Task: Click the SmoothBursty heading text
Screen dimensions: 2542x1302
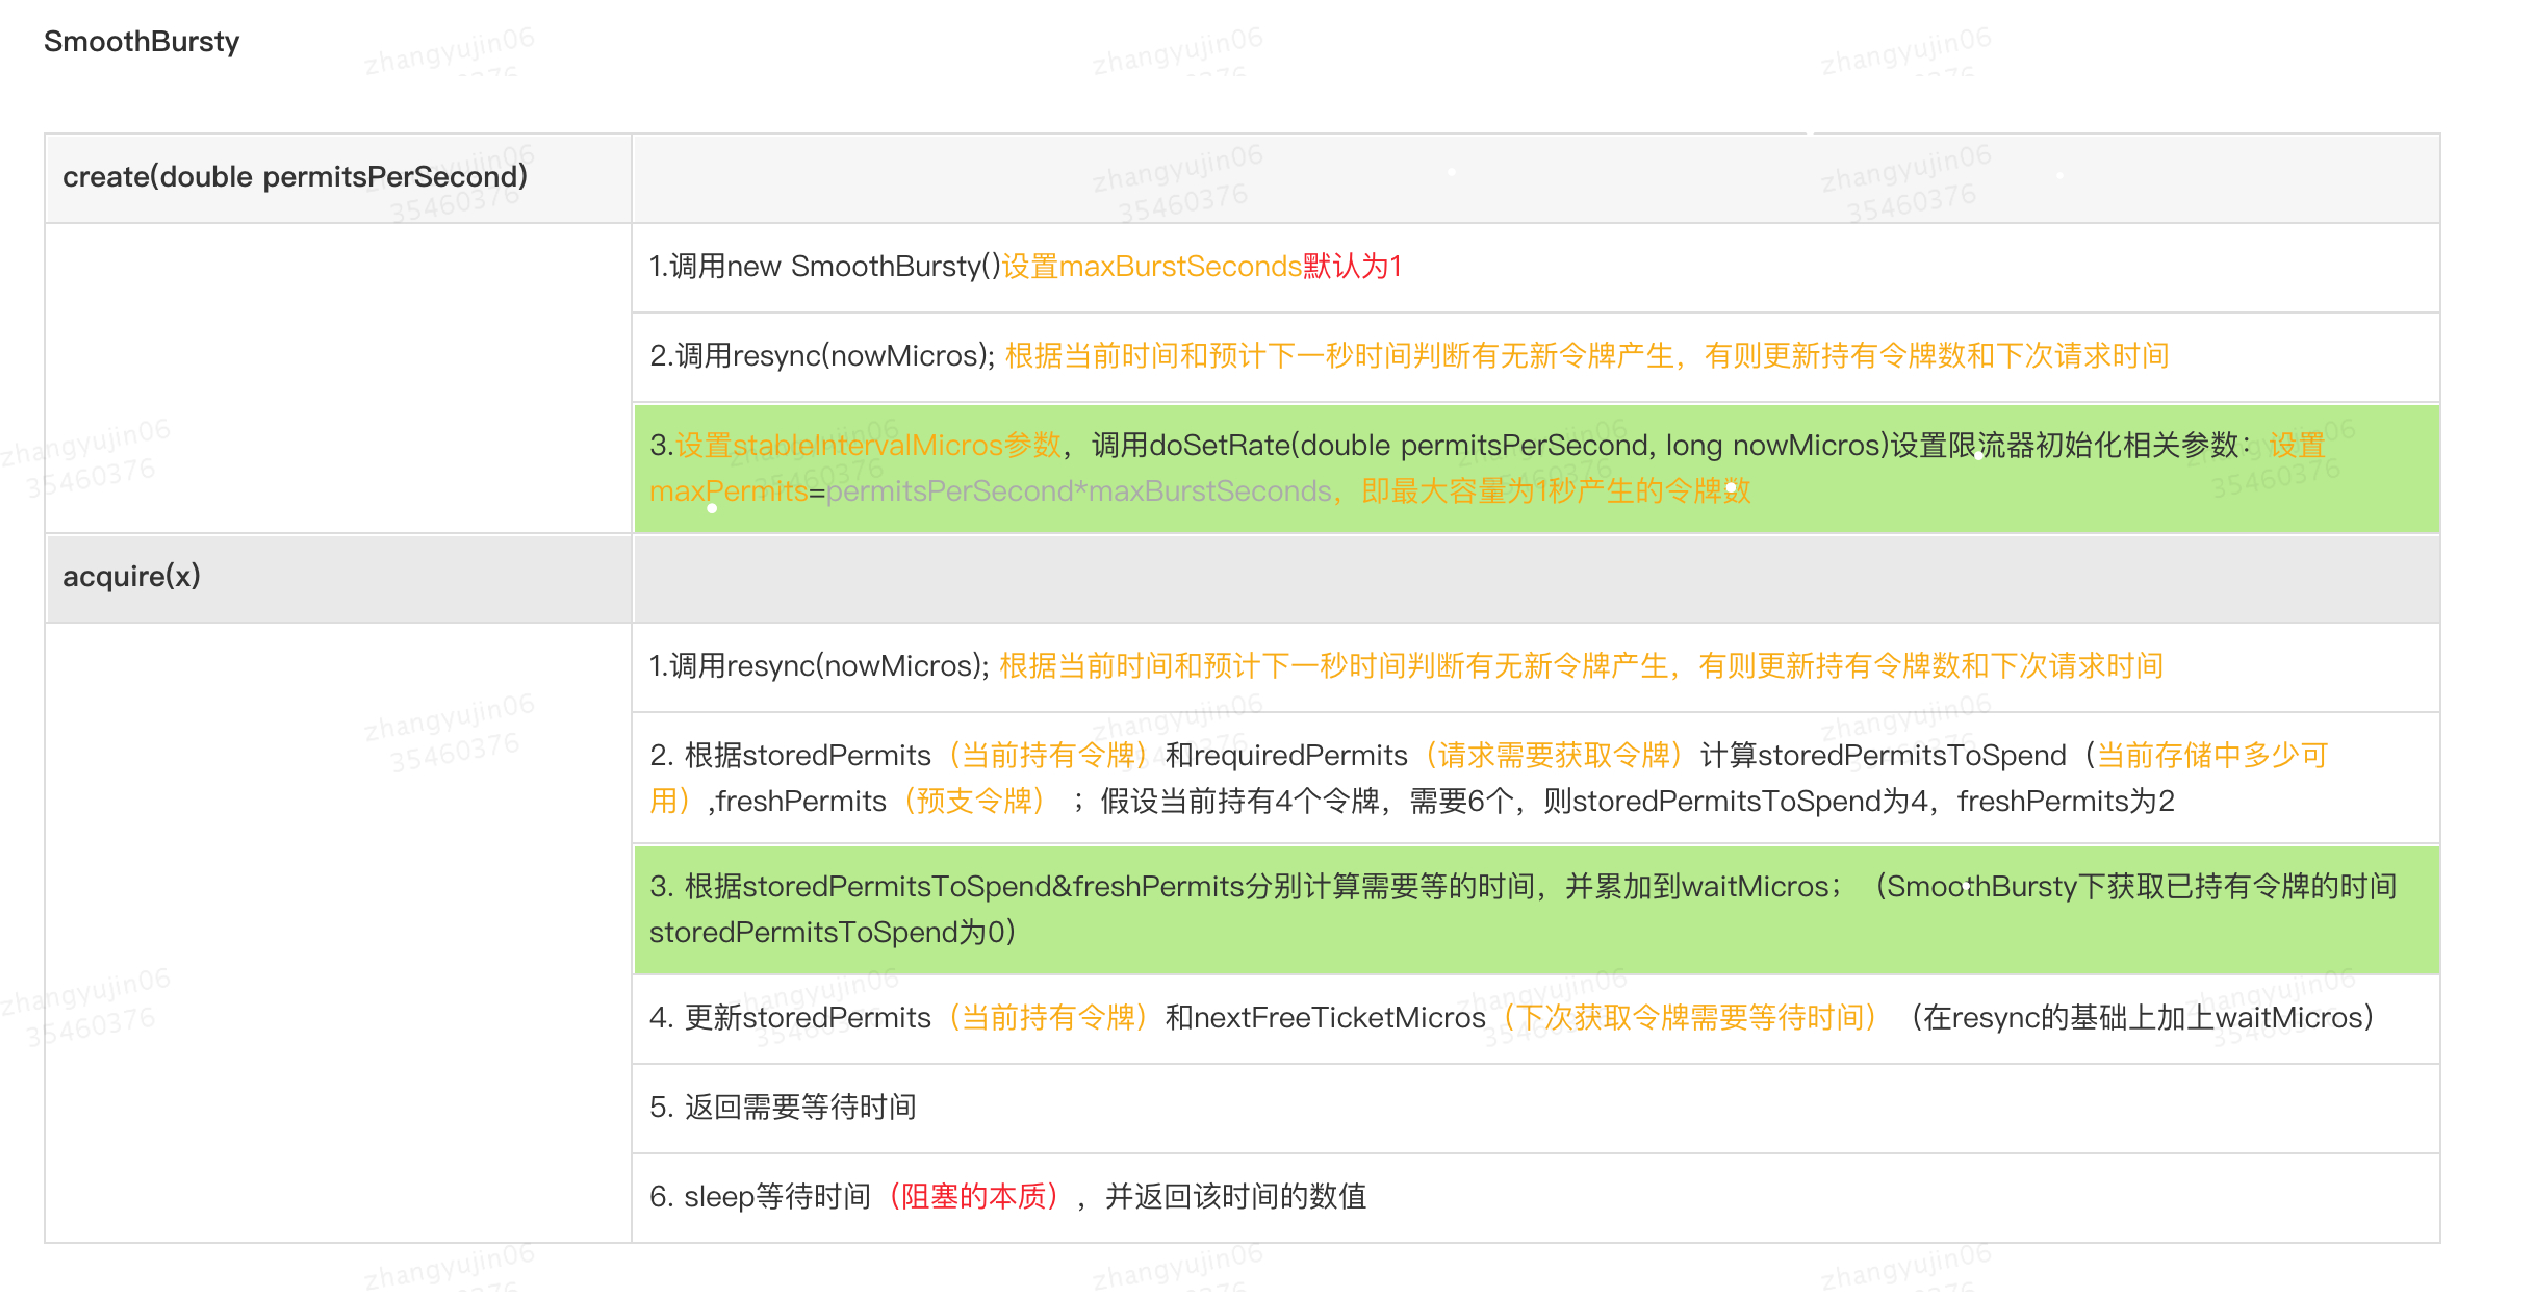Action: click(141, 41)
